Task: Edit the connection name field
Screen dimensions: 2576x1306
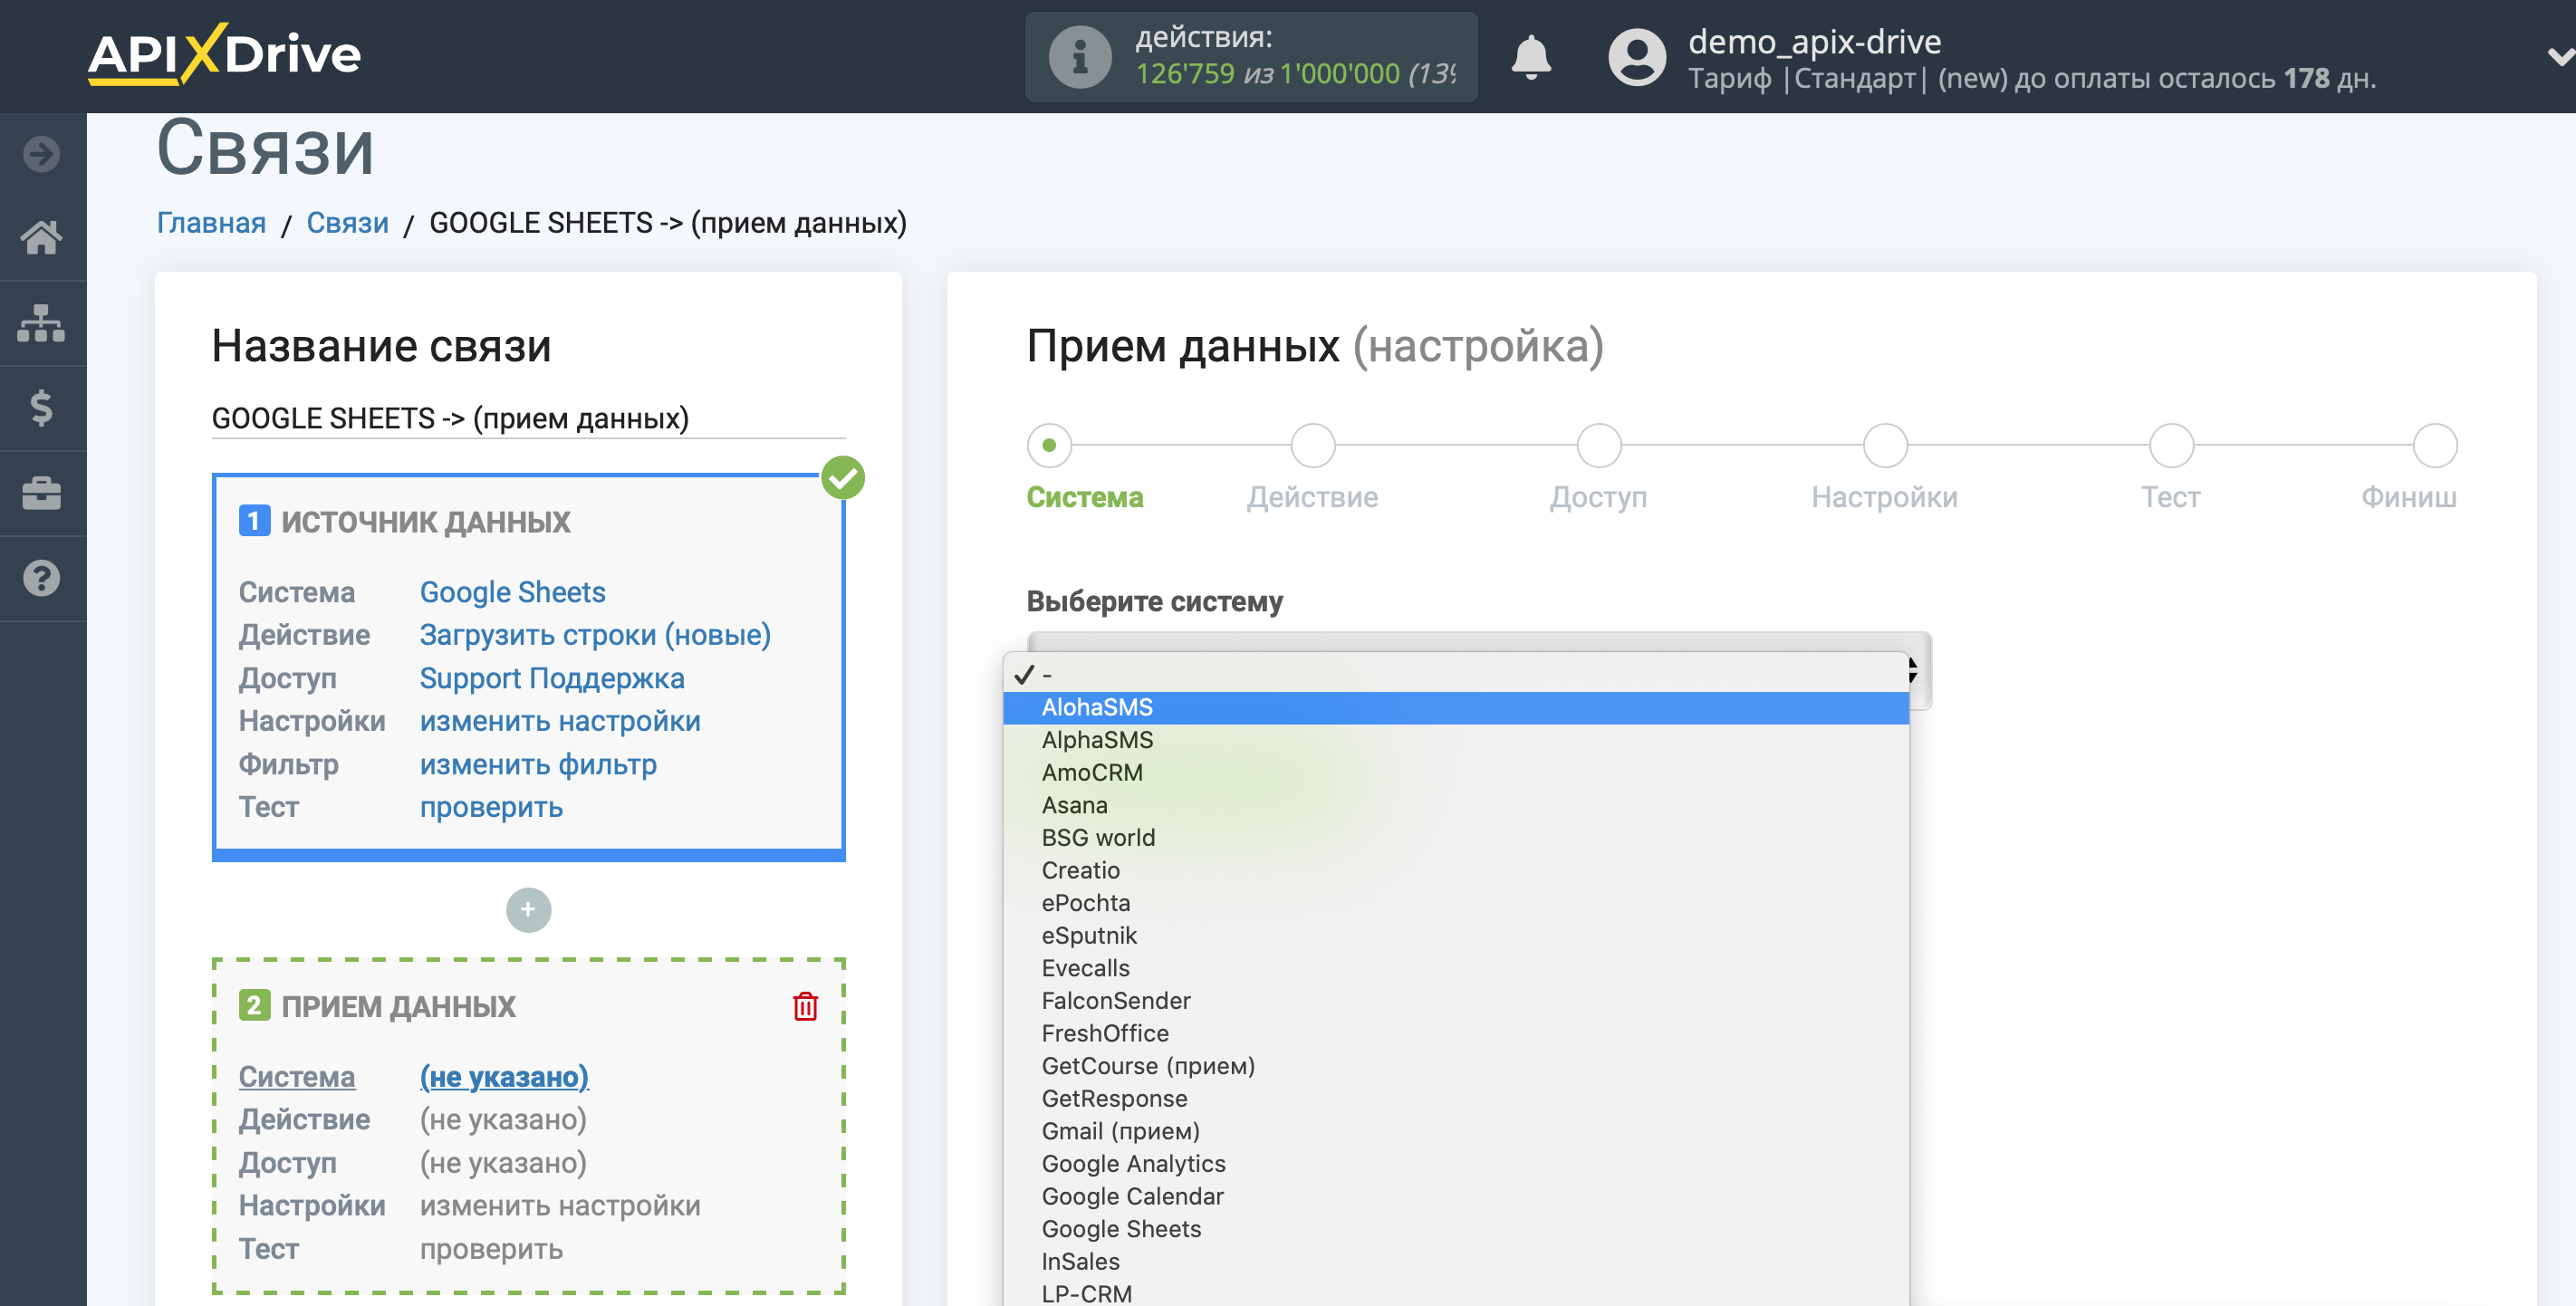Action: click(528, 418)
